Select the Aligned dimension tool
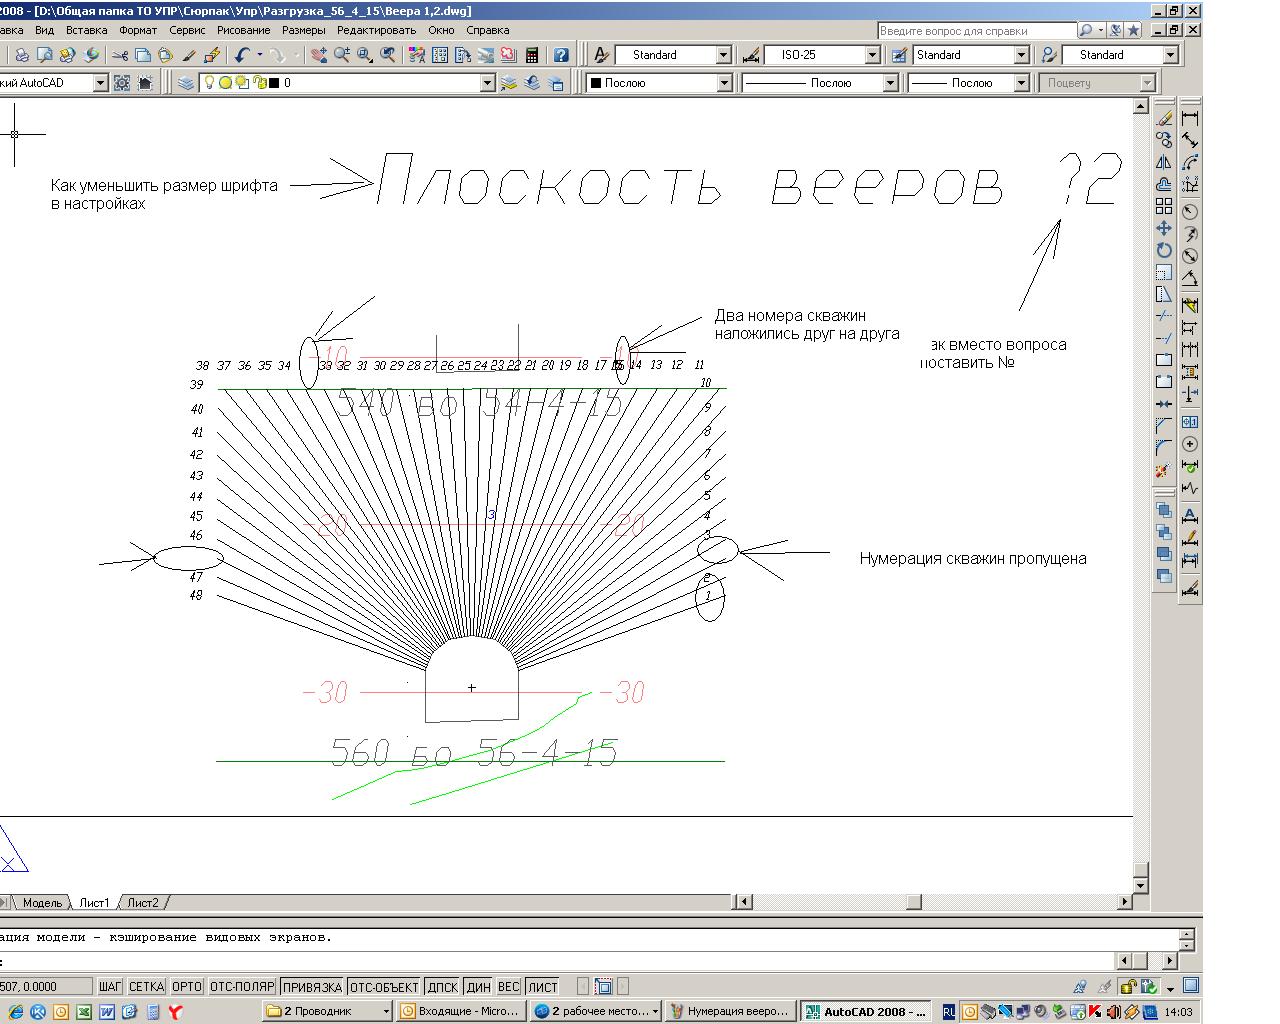This screenshot has width=1280, height=1024. tap(1190, 140)
